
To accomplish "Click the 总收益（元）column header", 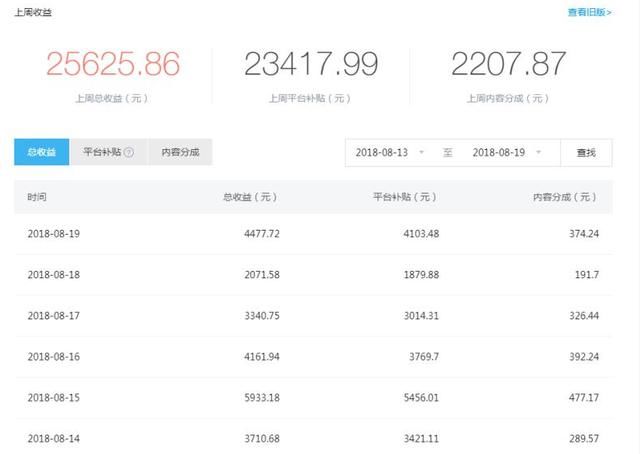I will click(250, 197).
